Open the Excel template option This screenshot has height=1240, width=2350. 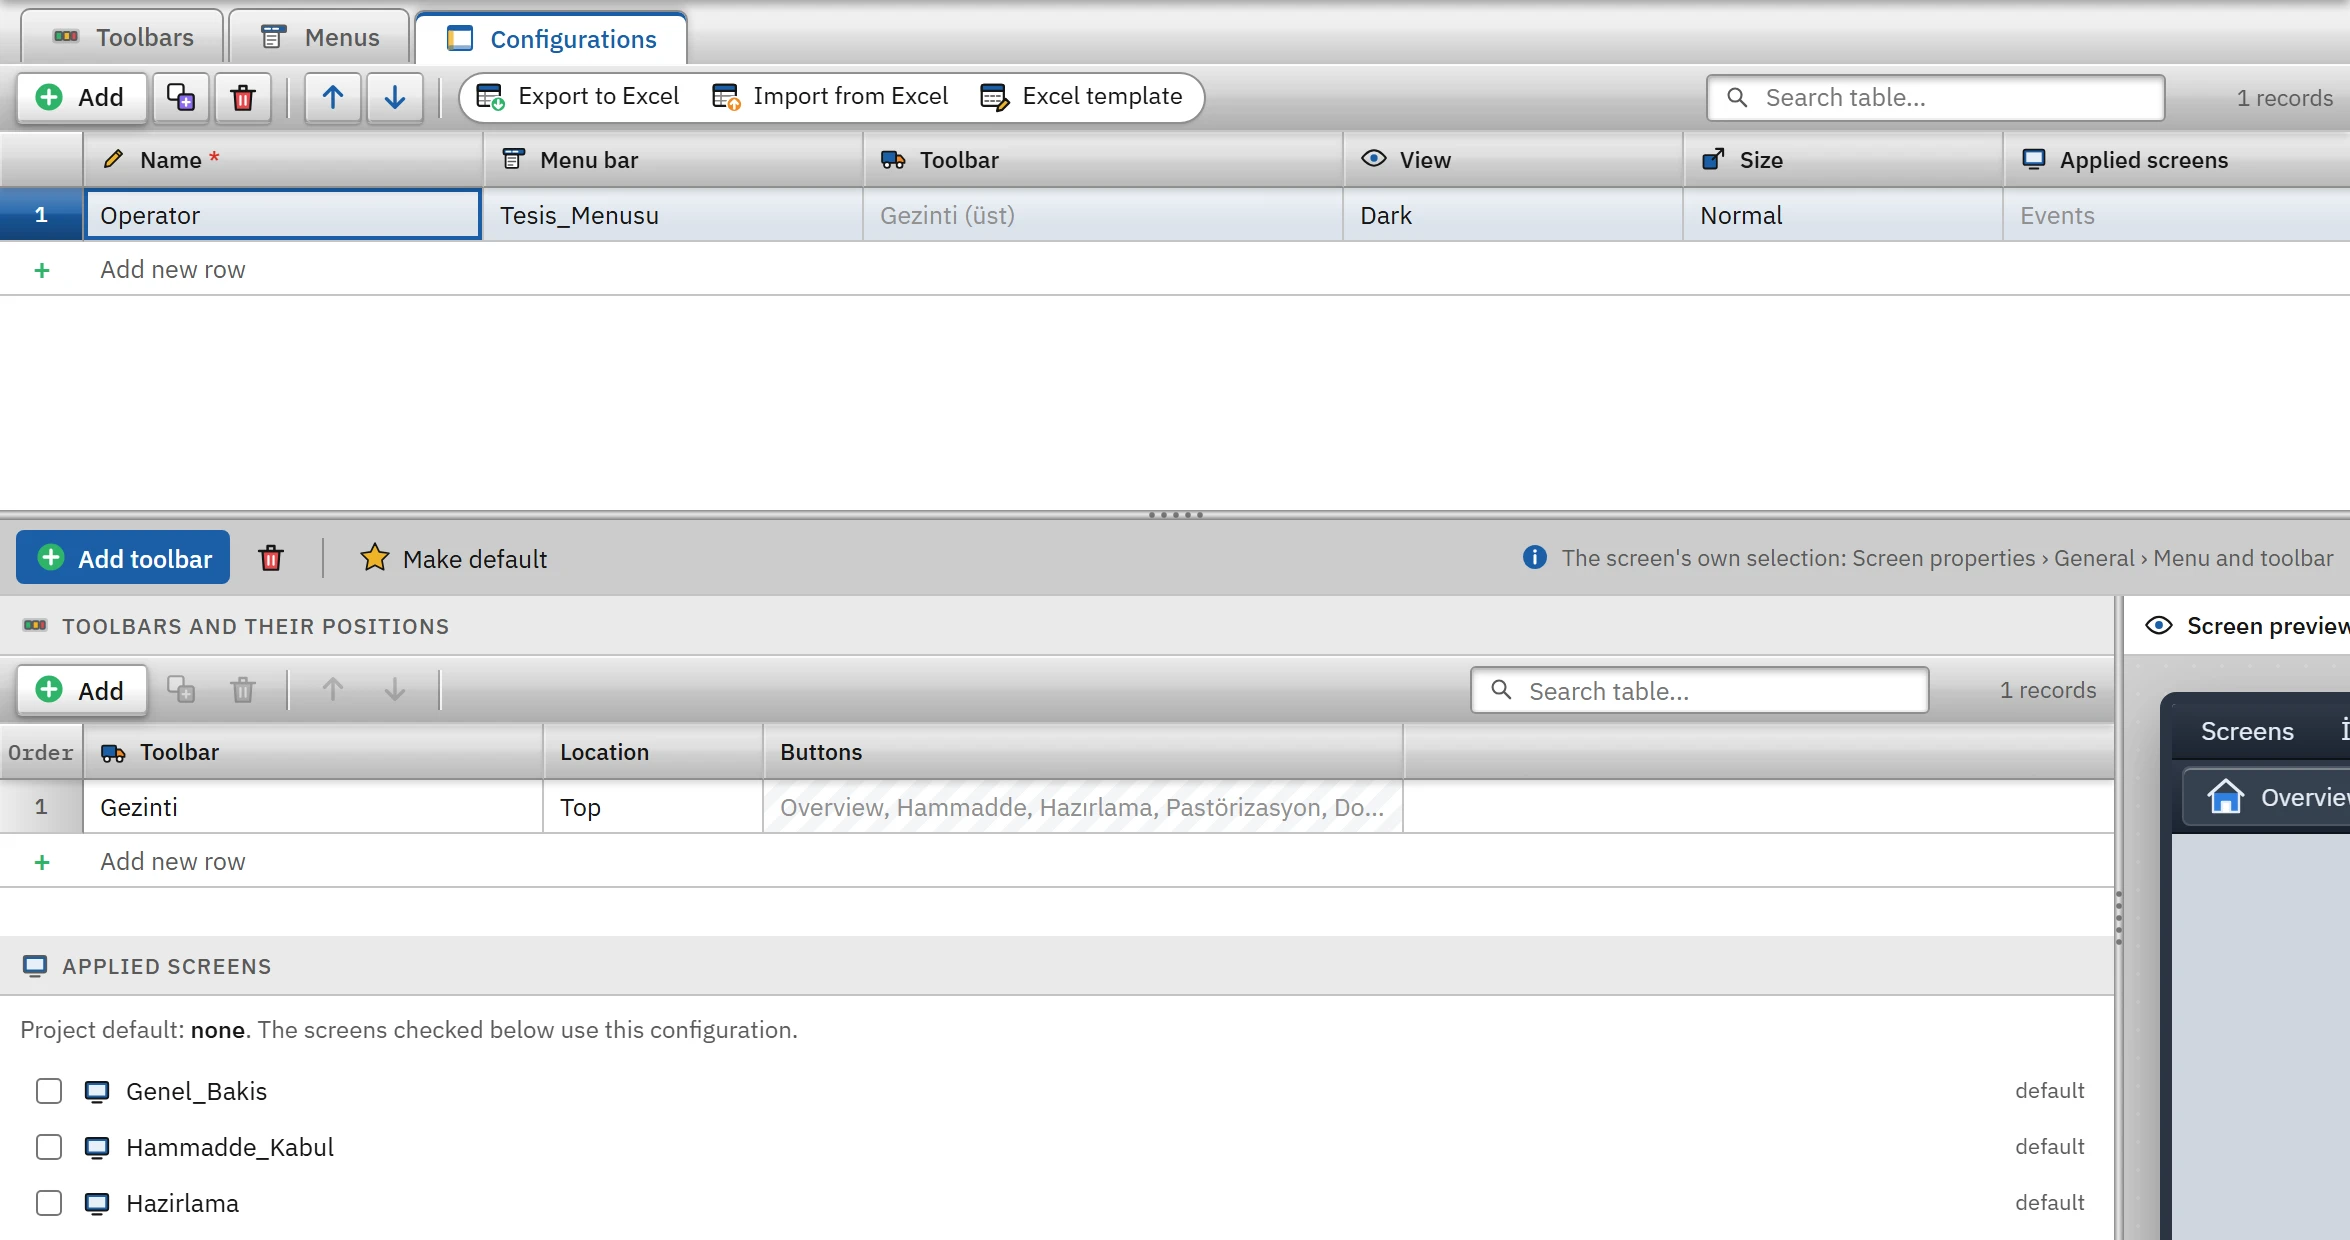(1082, 97)
